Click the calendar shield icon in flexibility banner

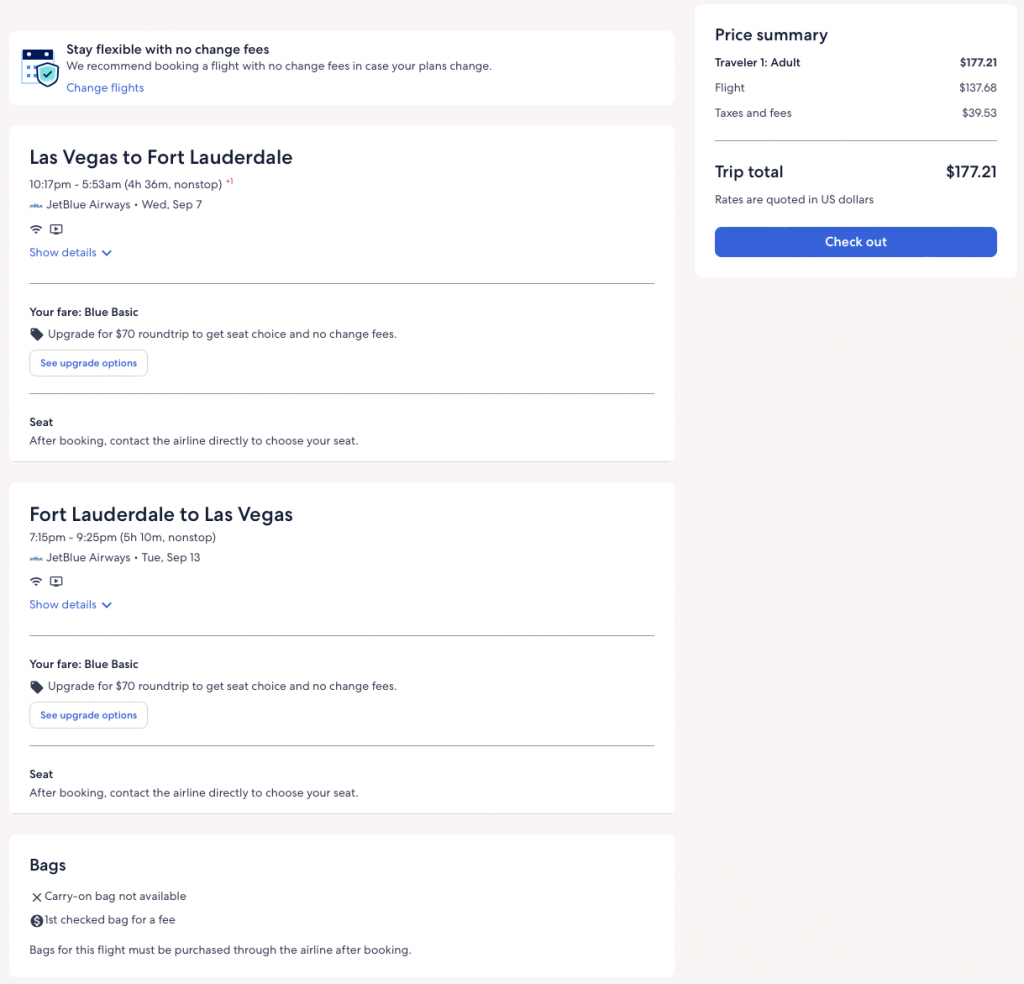(x=40, y=67)
